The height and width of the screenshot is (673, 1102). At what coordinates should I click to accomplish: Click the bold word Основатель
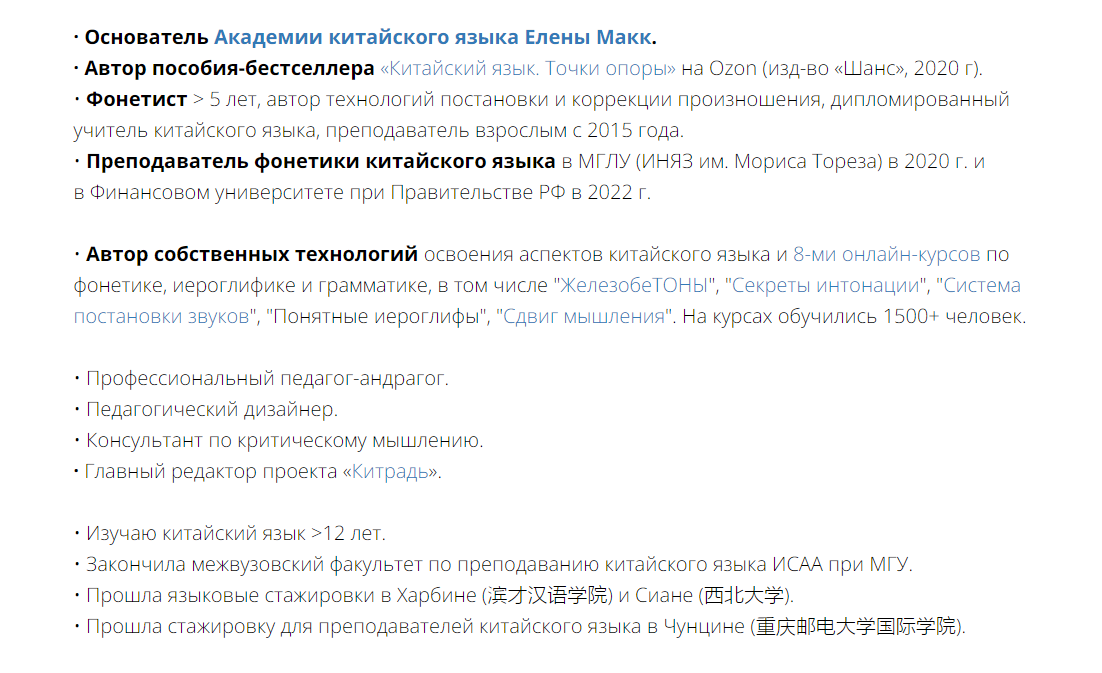pos(147,38)
